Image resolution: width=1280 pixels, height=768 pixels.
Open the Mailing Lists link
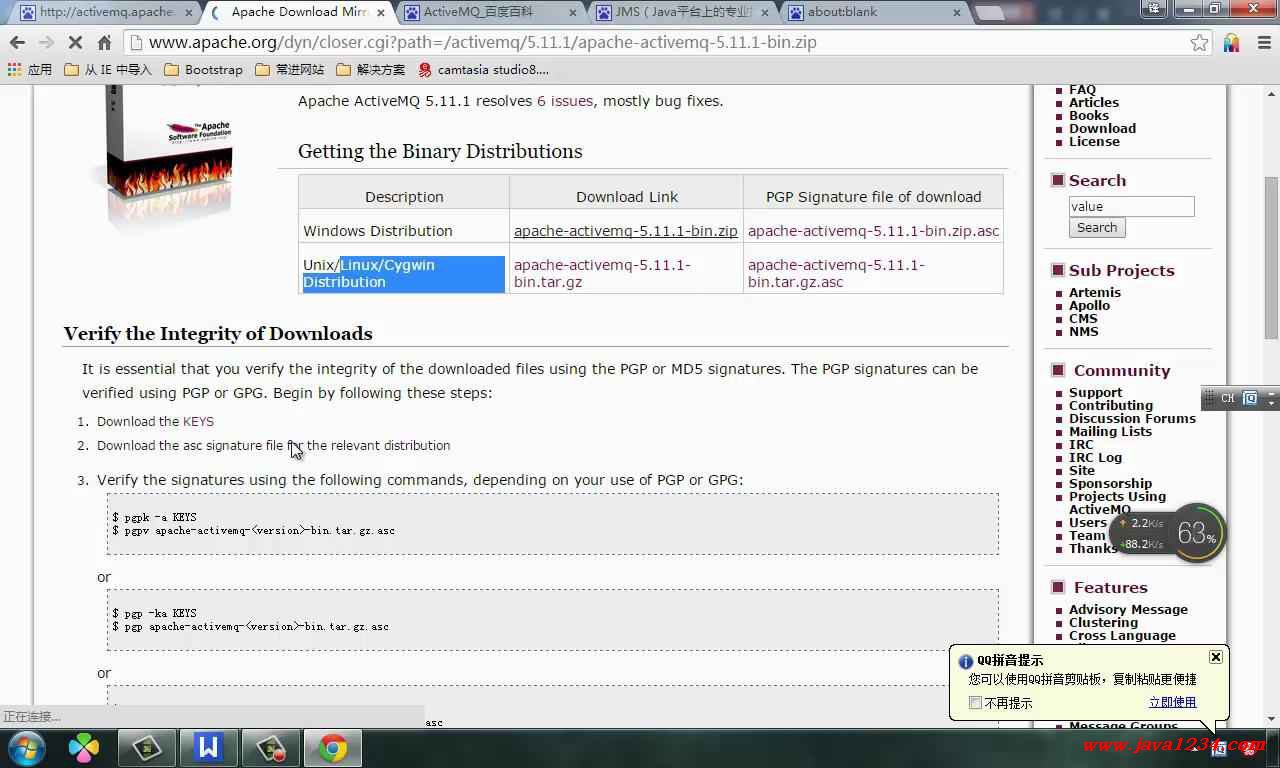tap(1110, 432)
